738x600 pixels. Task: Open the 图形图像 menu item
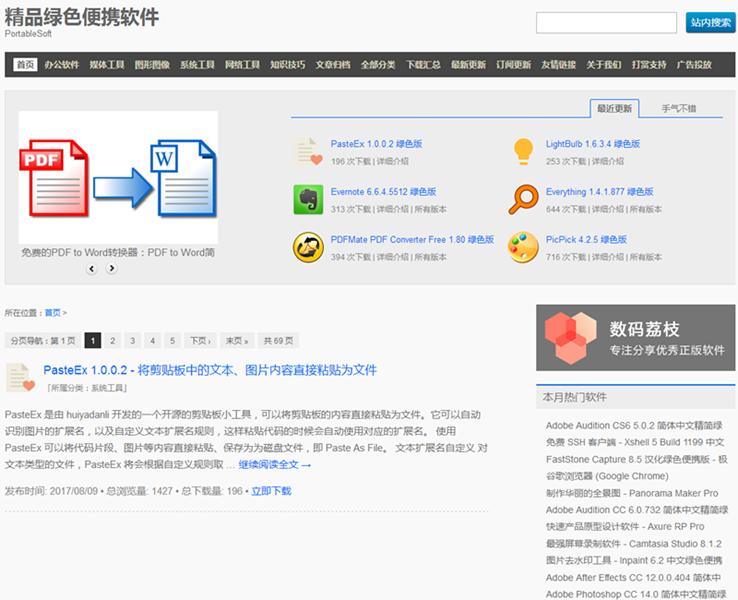(x=152, y=64)
